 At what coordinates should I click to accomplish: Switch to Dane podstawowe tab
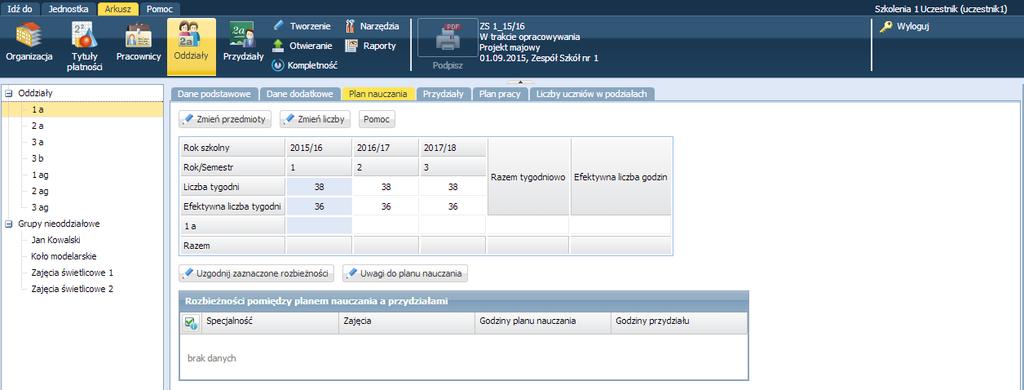(x=214, y=94)
